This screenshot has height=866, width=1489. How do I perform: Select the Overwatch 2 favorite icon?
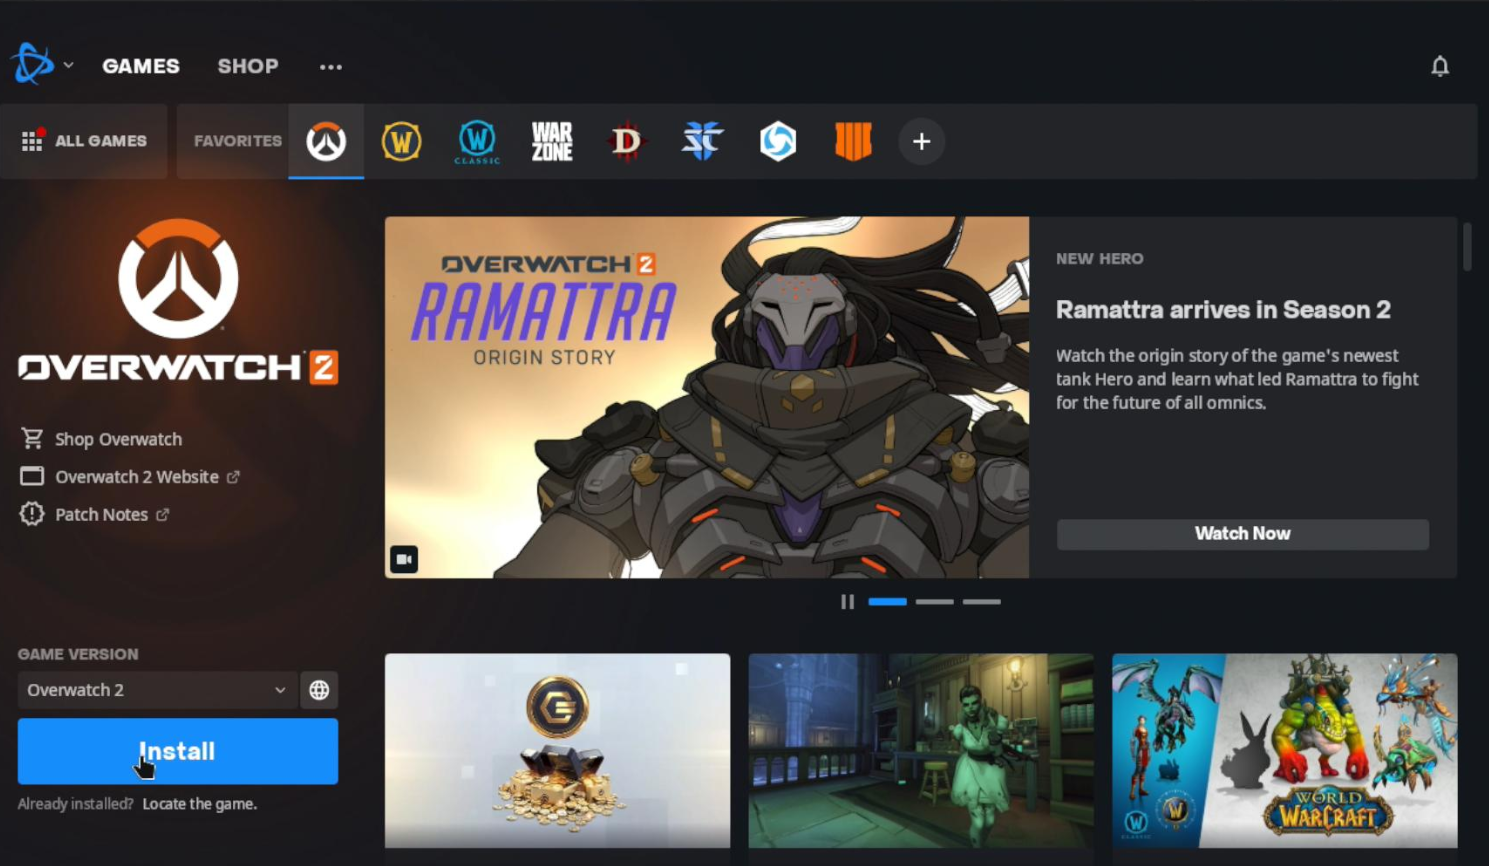326,141
